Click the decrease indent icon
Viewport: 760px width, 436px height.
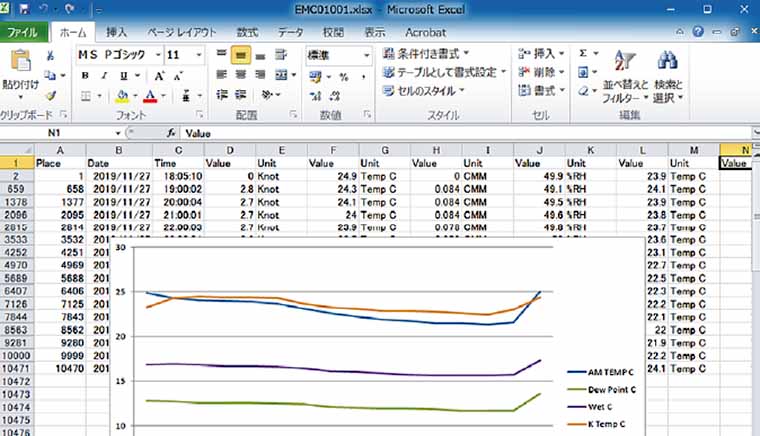click(222, 94)
